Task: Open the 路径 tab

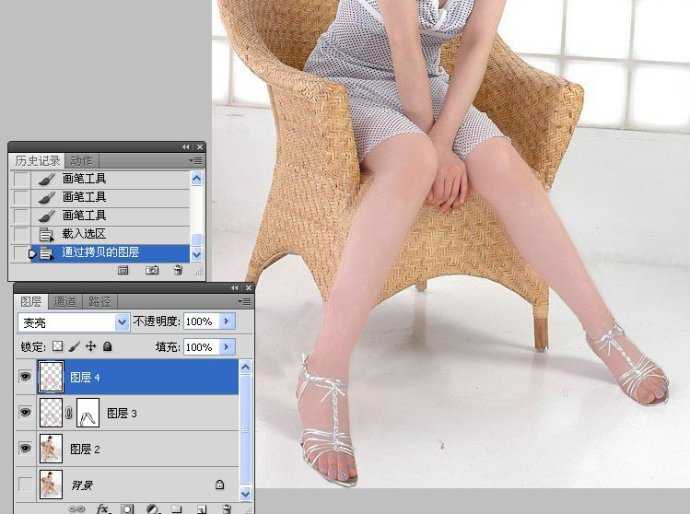Action: [100, 301]
